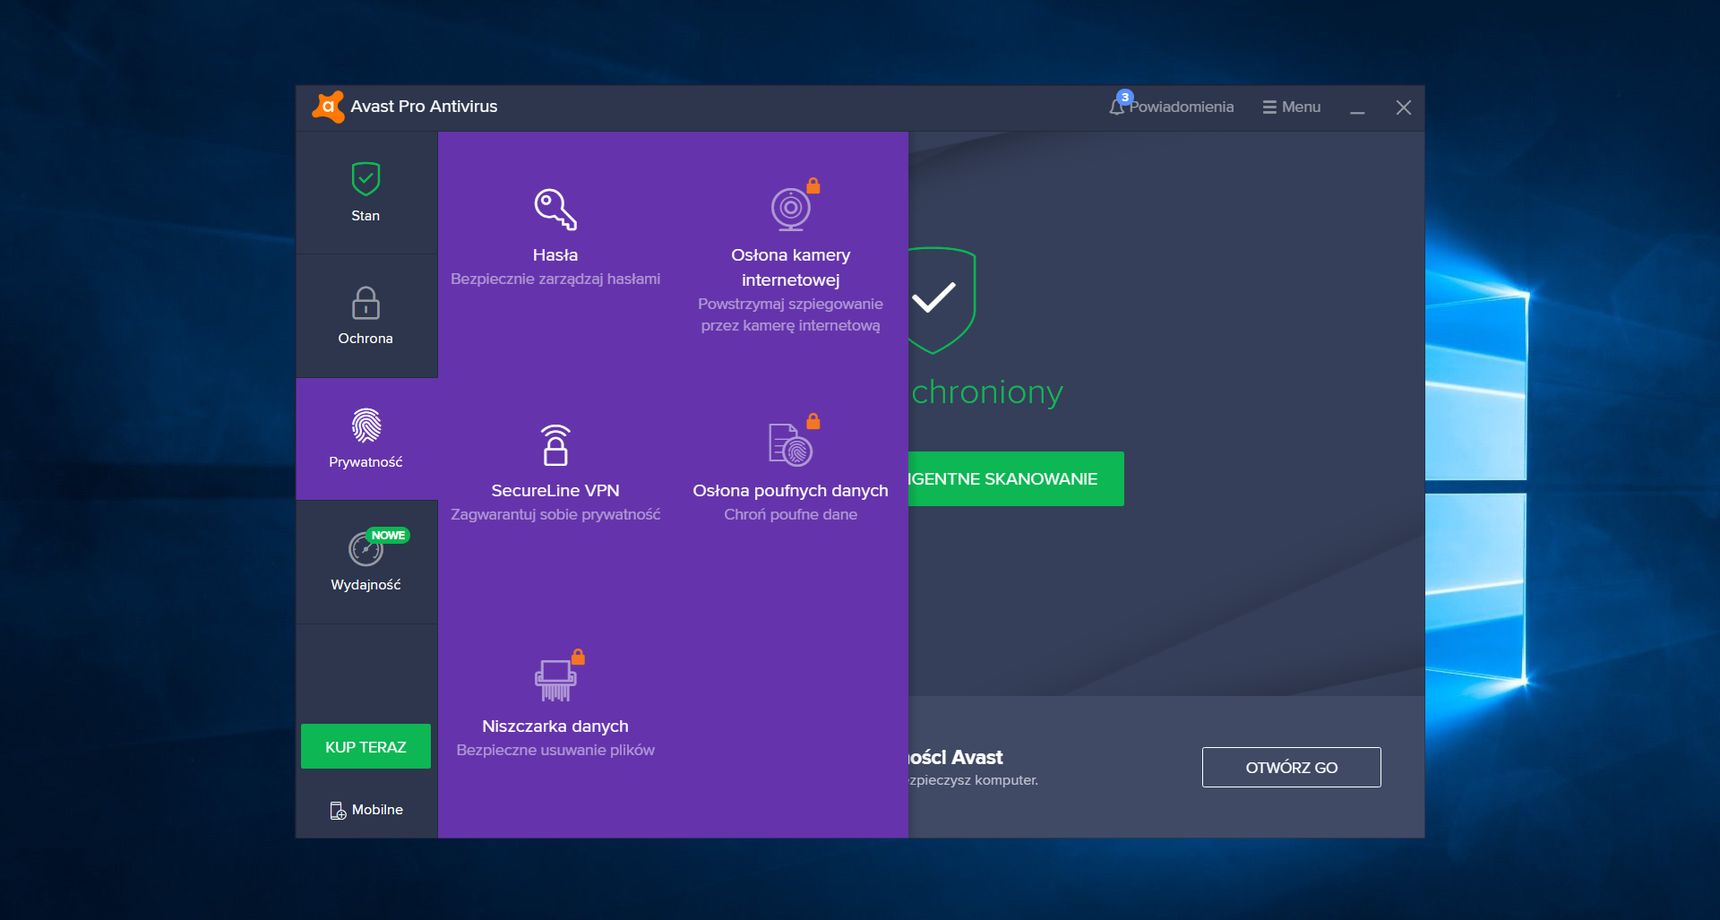Open the Powiadomienia bell icon

[x=1117, y=107]
